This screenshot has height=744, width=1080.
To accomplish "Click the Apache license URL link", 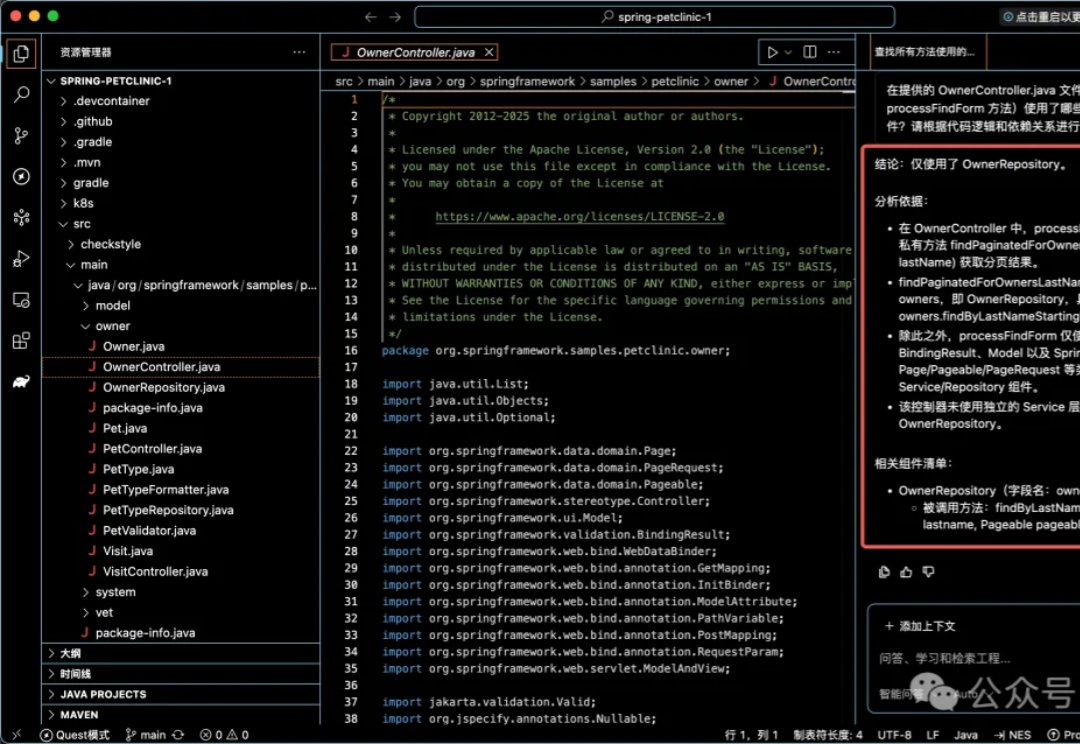I will pos(579,217).
